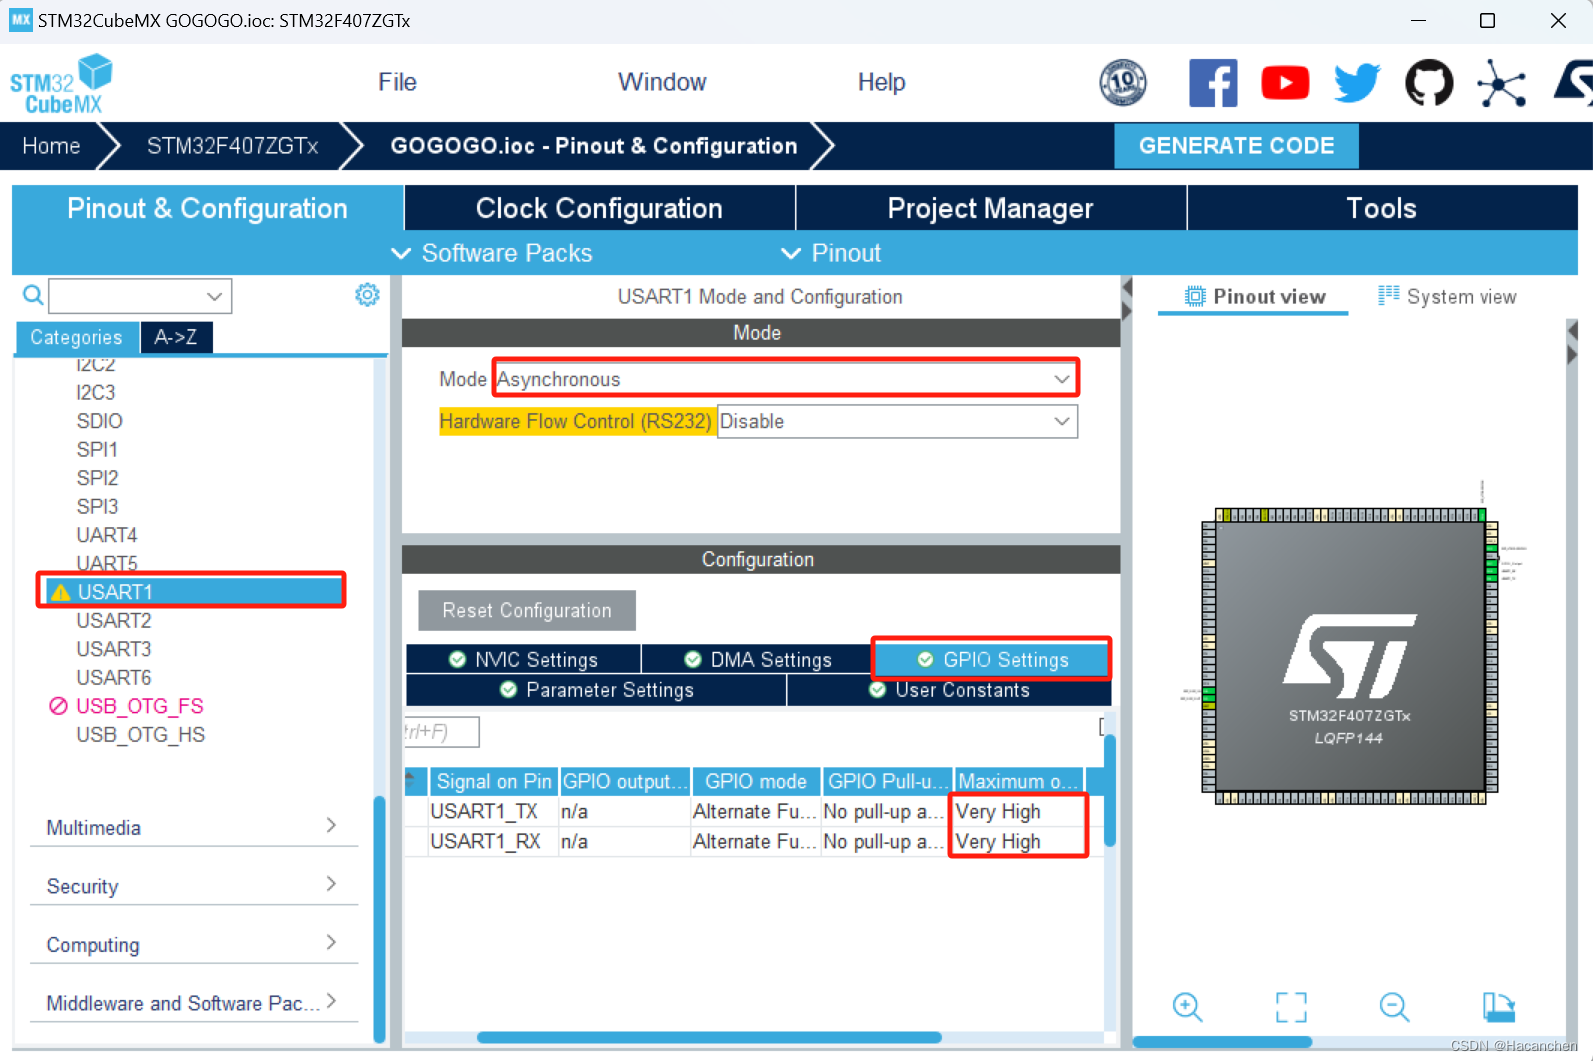Open the peripheral search combo box
The height and width of the screenshot is (1061, 1593).
point(140,296)
